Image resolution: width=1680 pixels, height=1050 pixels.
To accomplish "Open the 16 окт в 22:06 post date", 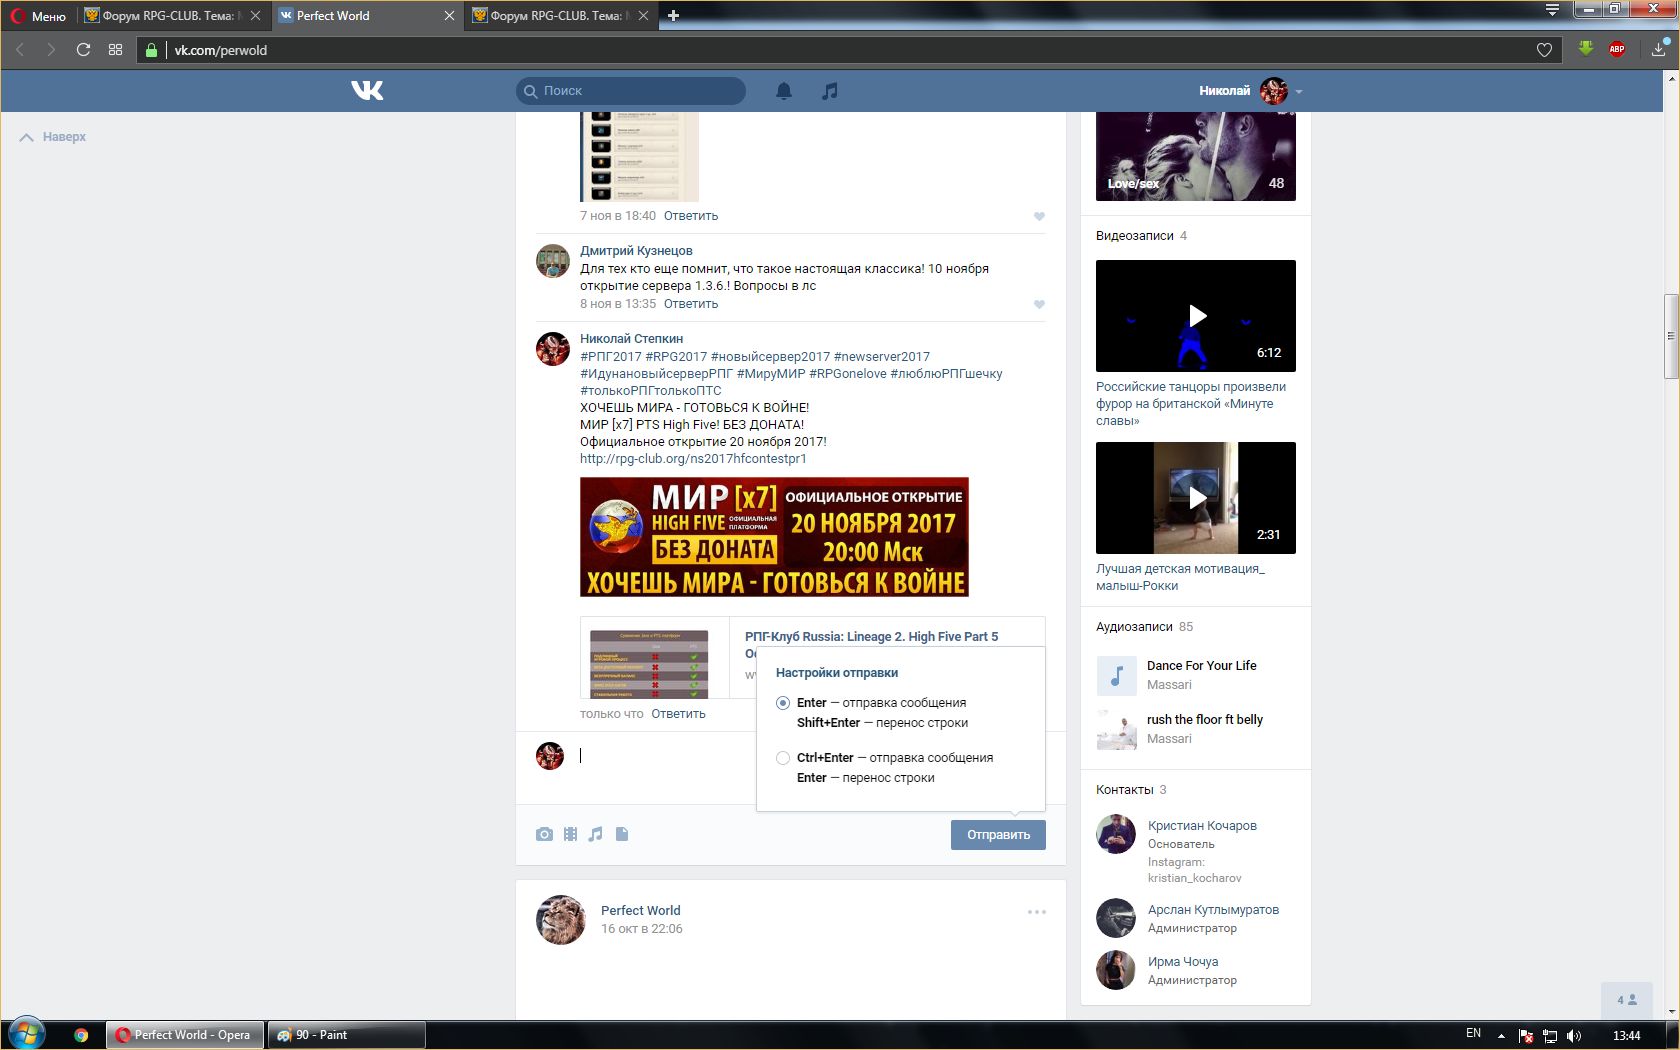I will coord(642,929).
